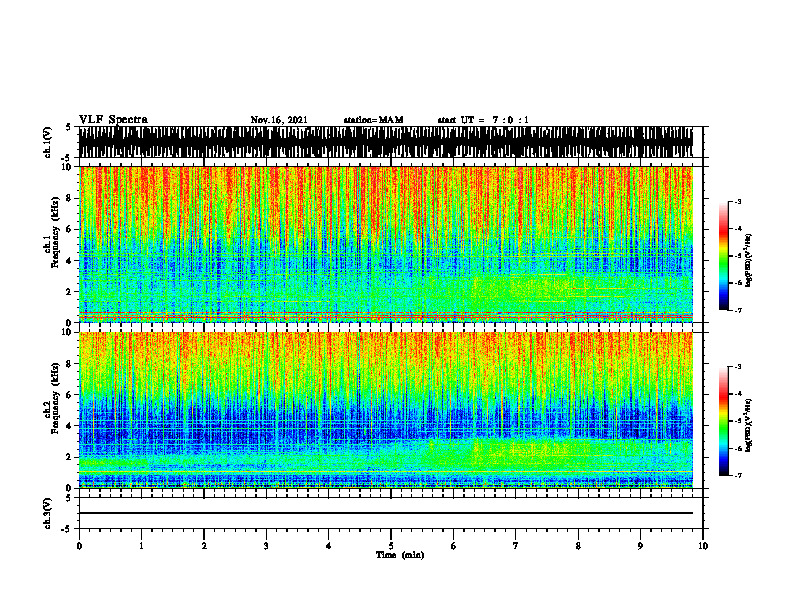The width and height of the screenshot is (792, 612).
Task: Click time axis tick label "1"
Action: tap(141, 546)
